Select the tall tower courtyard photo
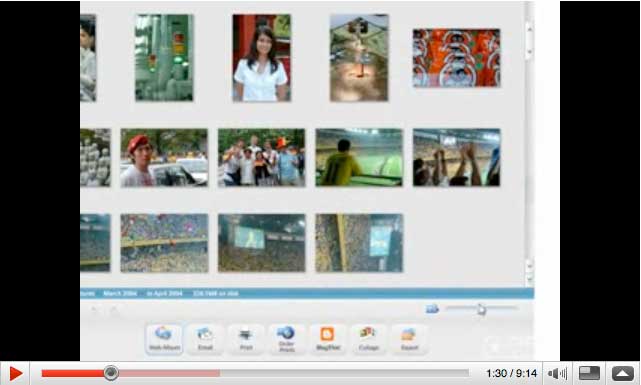Viewport: 641px width, 385px height. [x=359, y=58]
